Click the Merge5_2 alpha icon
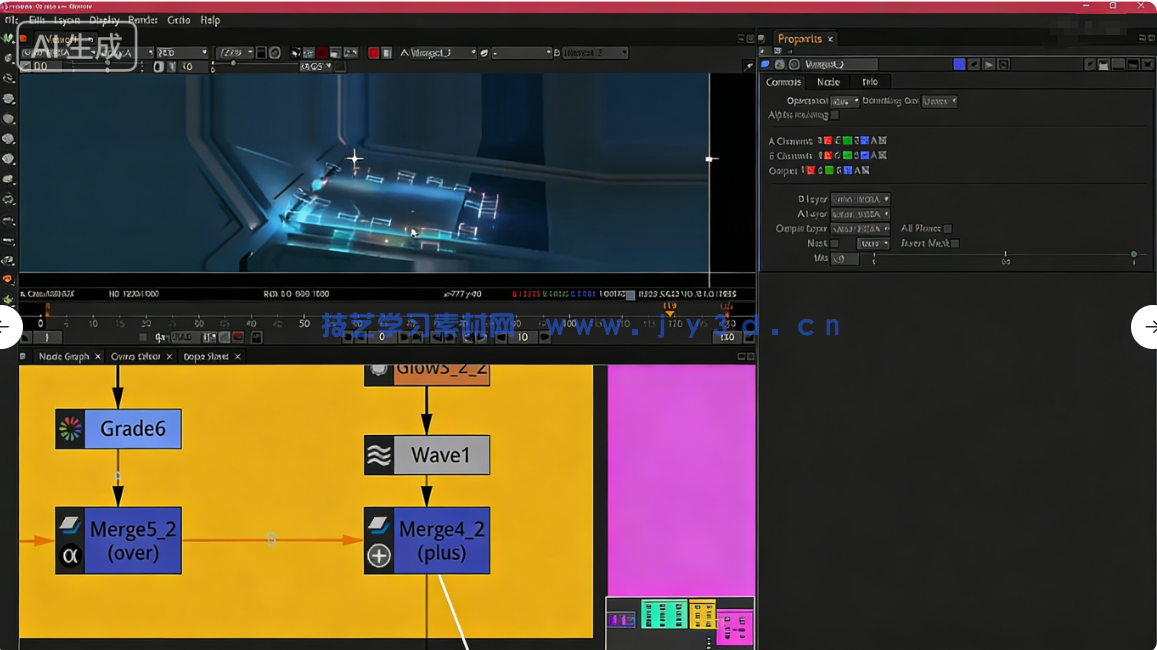The height and width of the screenshot is (650, 1157). (x=70, y=556)
